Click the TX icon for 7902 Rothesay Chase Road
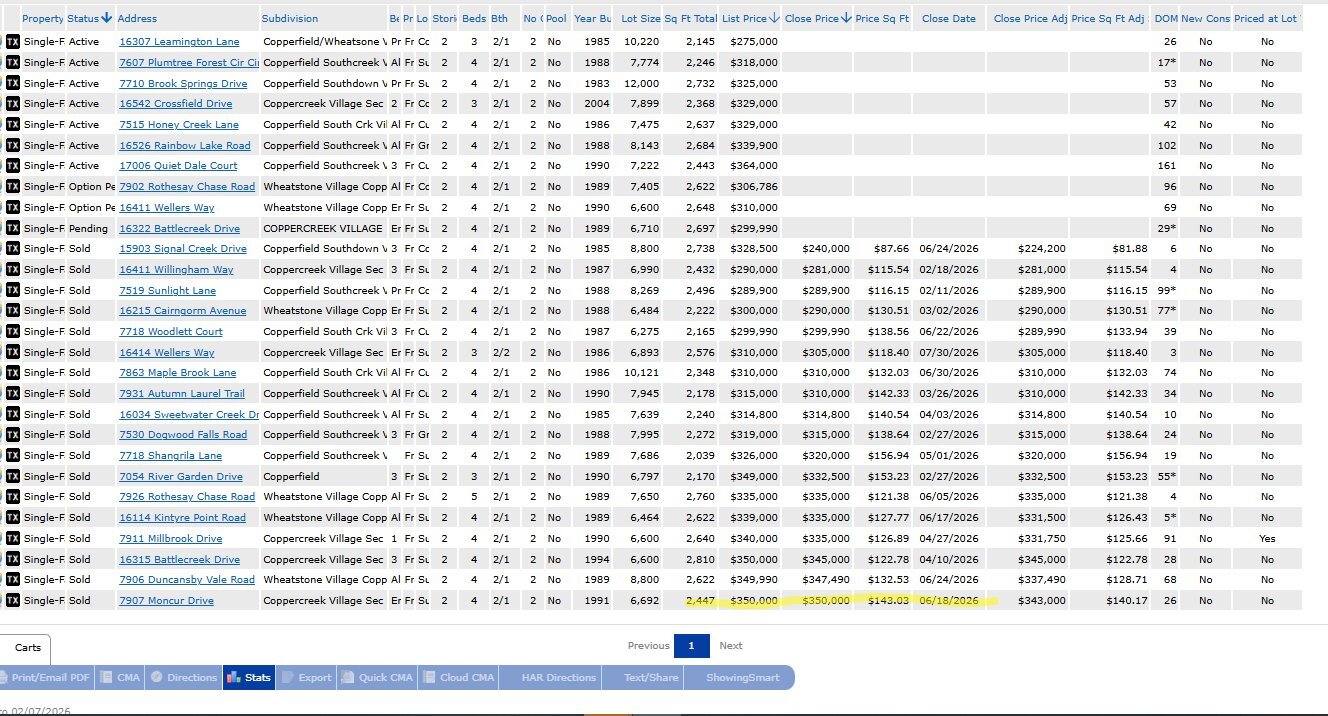 pyautogui.click(x=13, y=186)
